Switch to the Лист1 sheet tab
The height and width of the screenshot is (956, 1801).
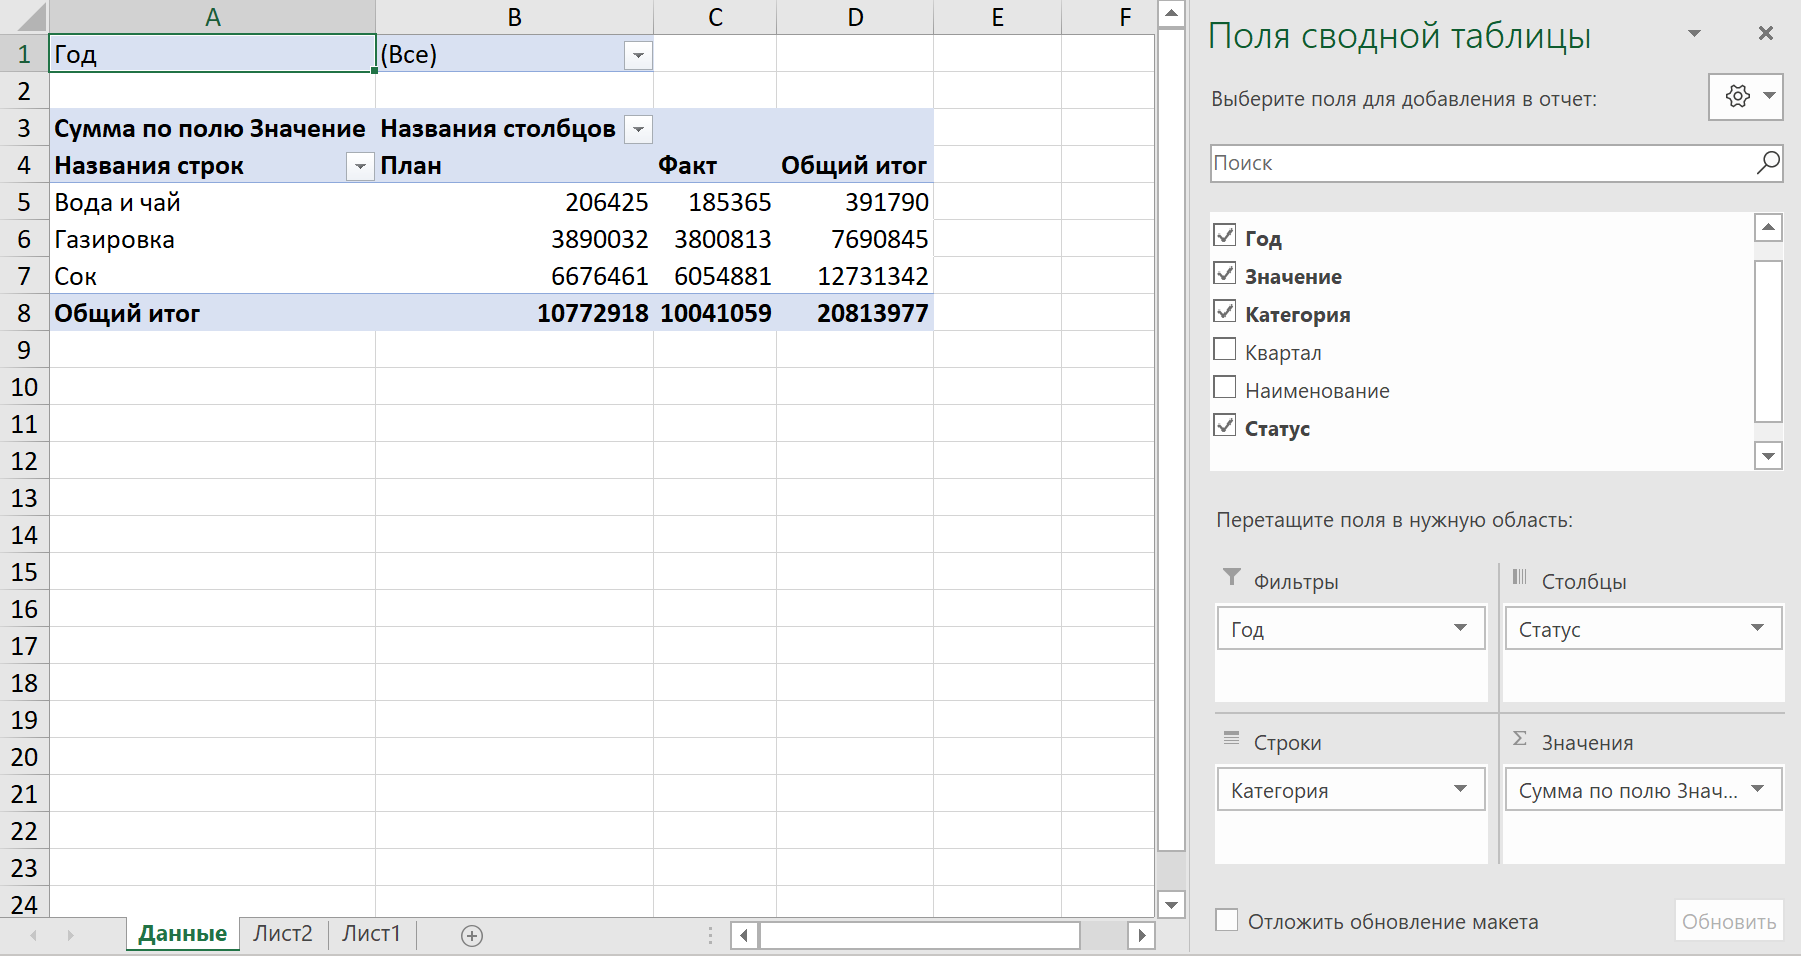click(x=371, y=934)
